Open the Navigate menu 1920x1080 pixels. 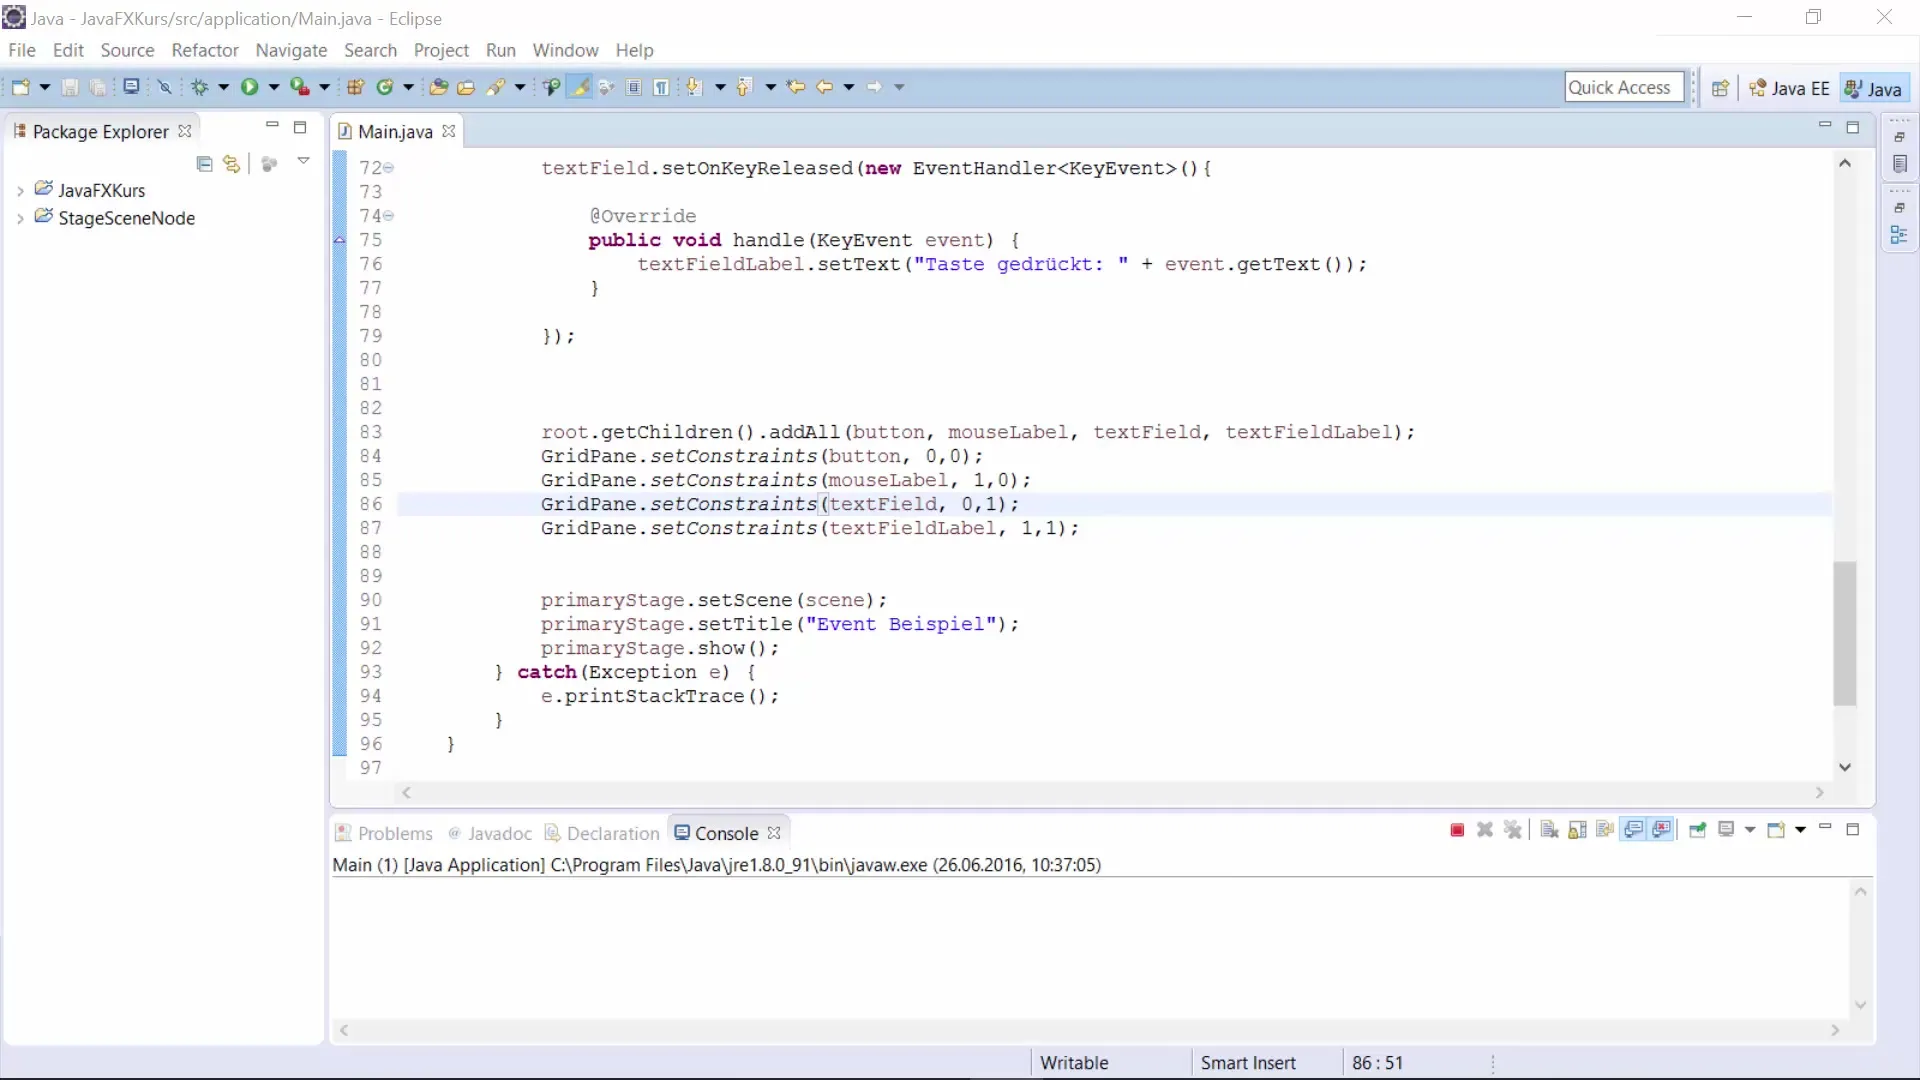pos(291,50)
